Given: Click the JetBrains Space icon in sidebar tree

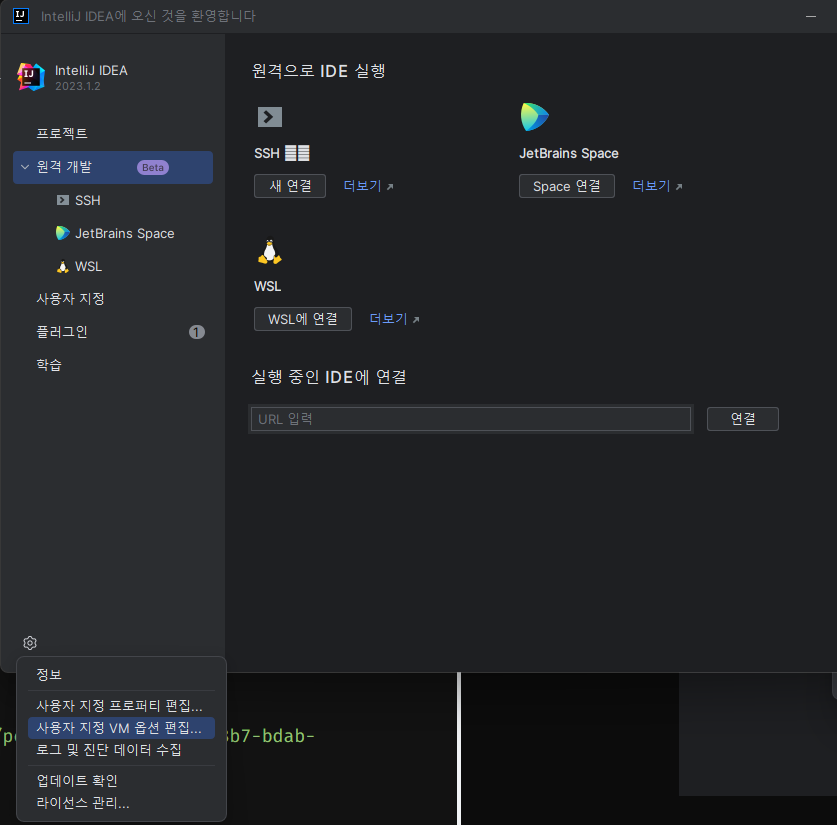Looking at the screenshot, I should click(x=62, y=233).
